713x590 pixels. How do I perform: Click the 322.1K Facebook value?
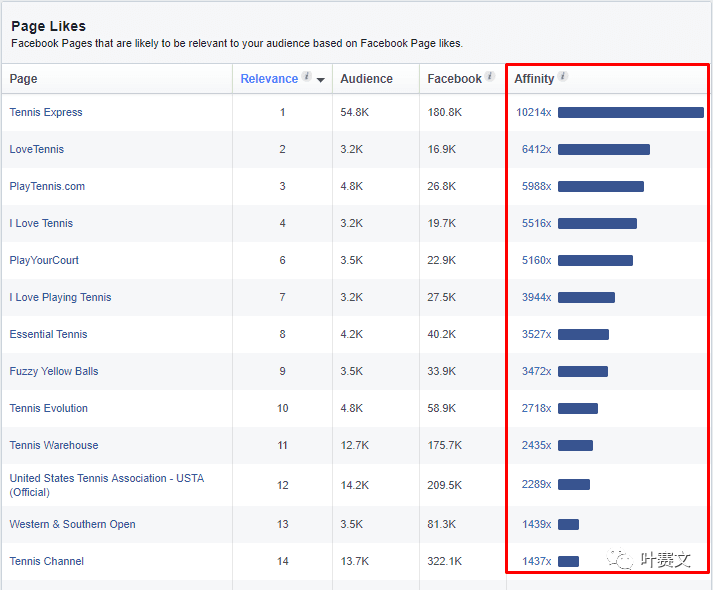(x=445, y=561)
